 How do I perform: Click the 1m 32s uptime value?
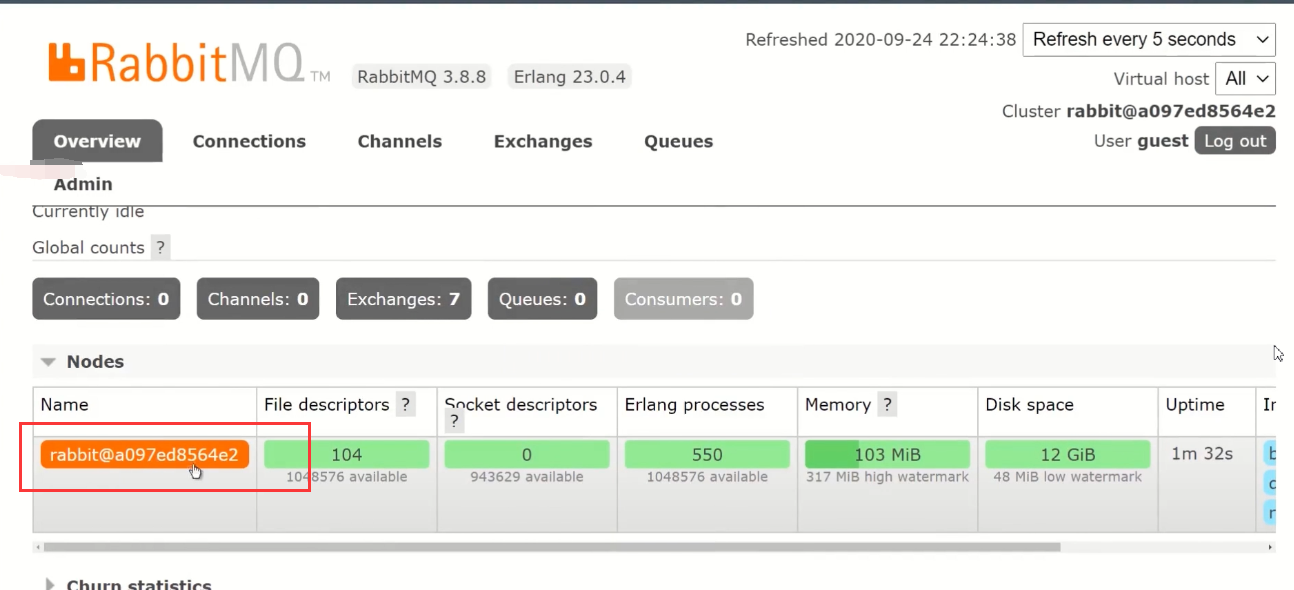pyautogui.click(x=1202, y=454)
